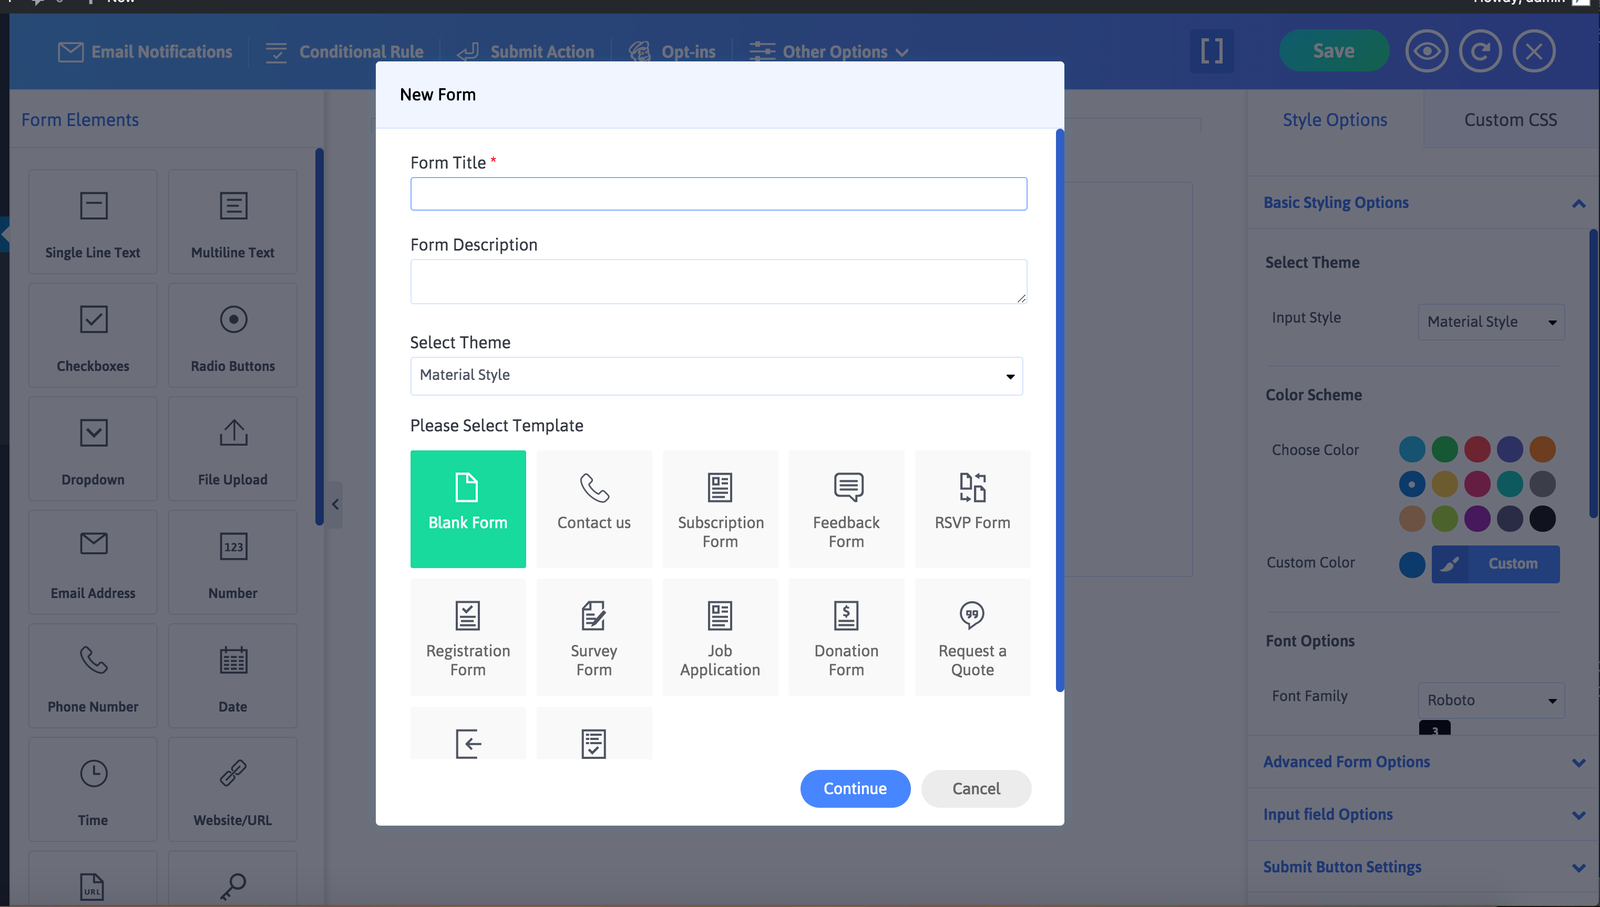The height and width of the screenshot is (907, 1600).
Task: Select the Request a Quote template
Action: (972, 637)
